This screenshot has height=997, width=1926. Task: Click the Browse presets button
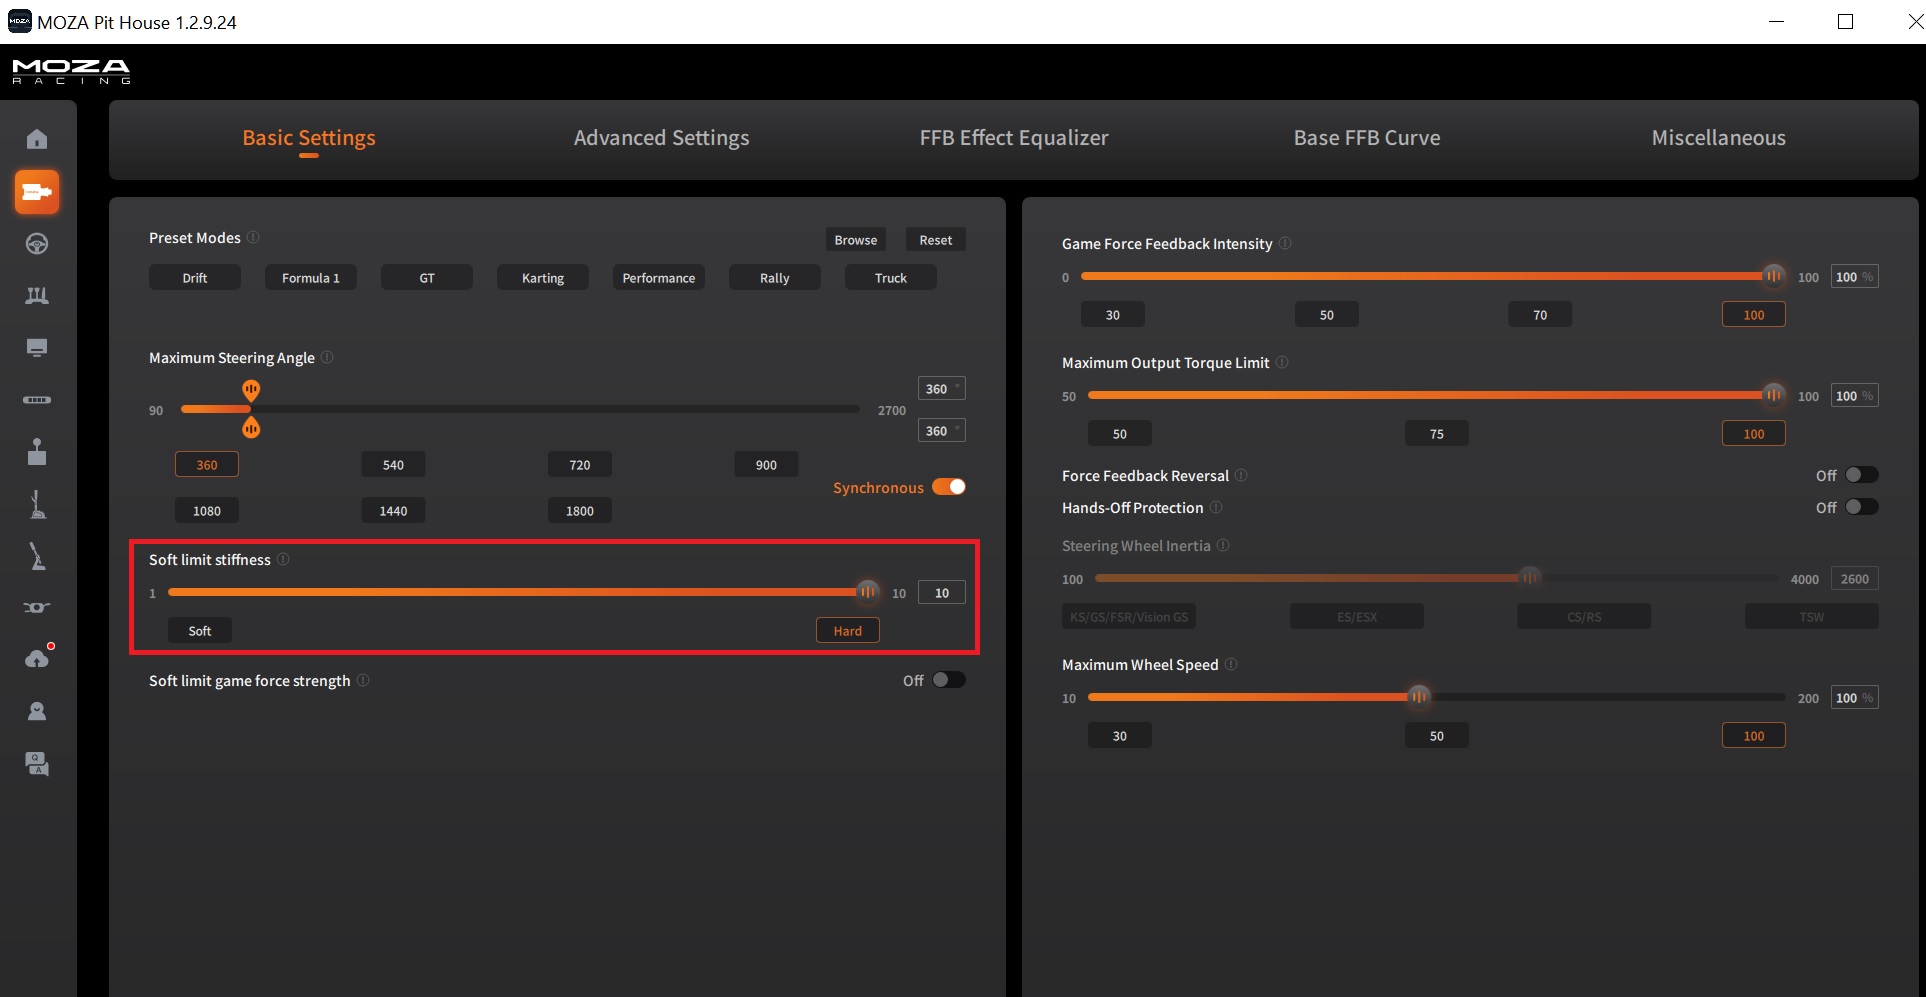(856, 240)
